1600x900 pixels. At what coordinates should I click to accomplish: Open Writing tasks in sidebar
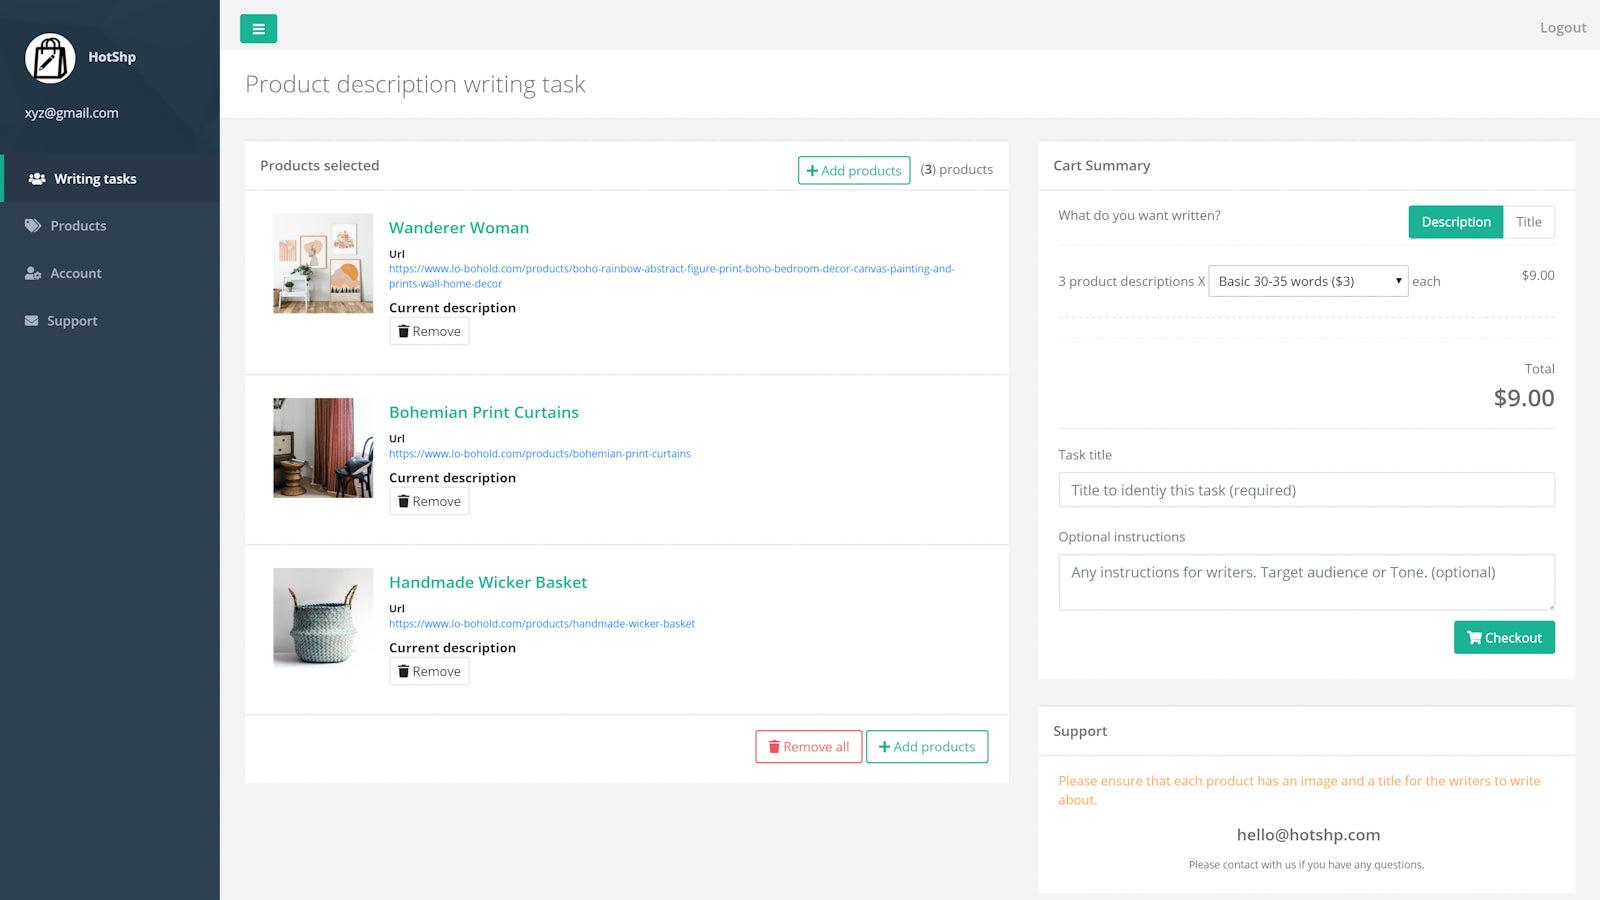tap(95, 179)
